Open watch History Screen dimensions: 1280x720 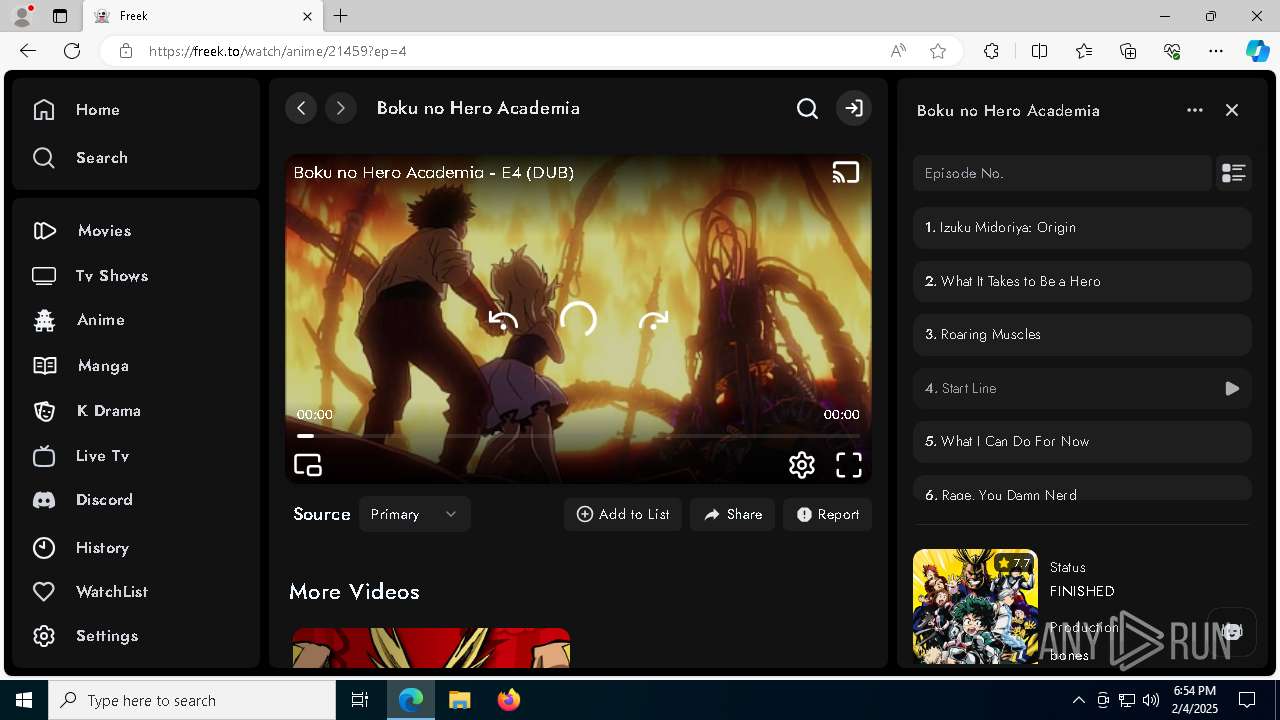coord(80,548)
